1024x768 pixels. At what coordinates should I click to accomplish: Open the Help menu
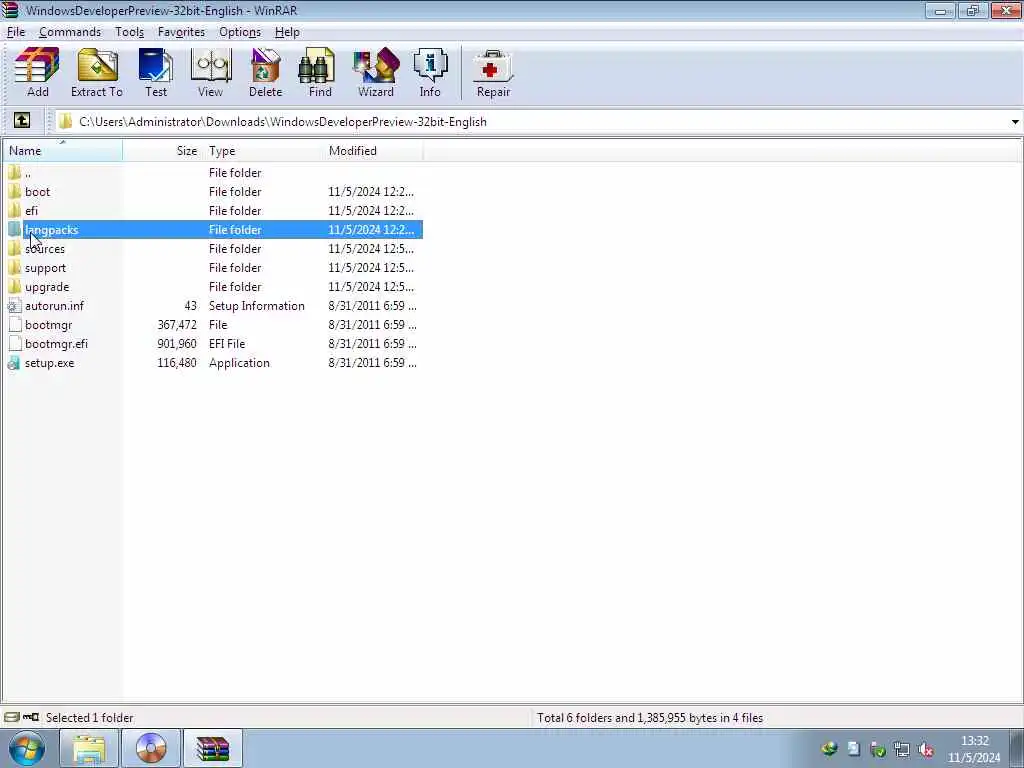pos(287,32)
